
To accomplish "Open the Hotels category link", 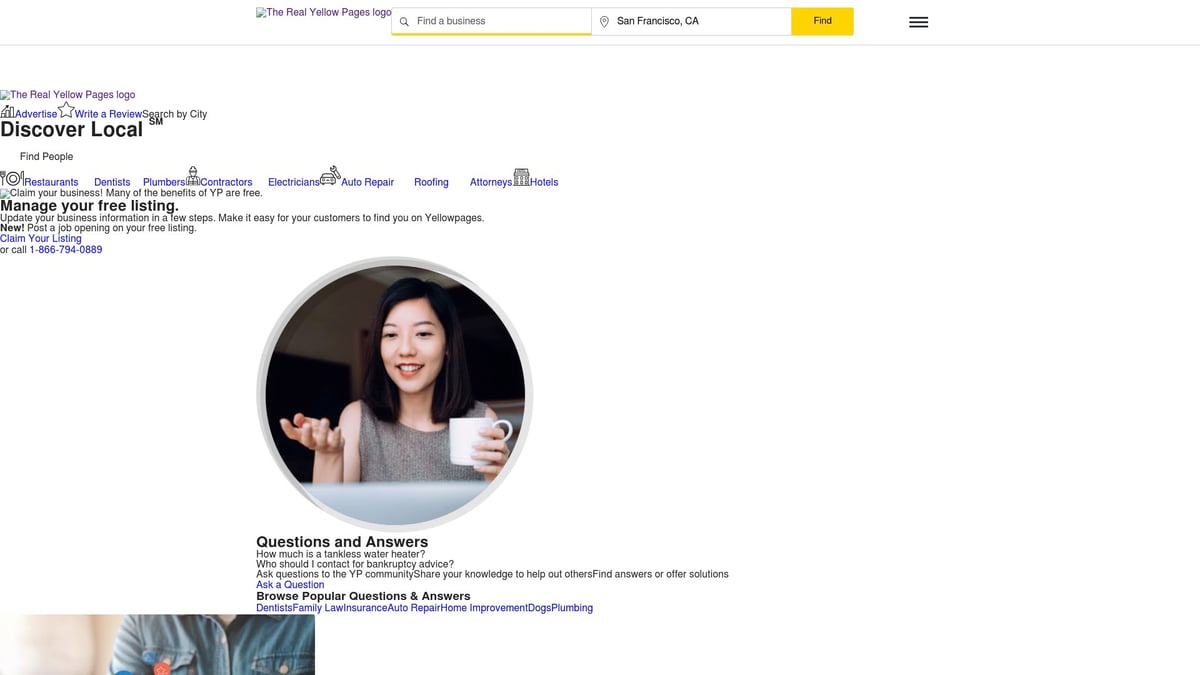I will (544, 182).
